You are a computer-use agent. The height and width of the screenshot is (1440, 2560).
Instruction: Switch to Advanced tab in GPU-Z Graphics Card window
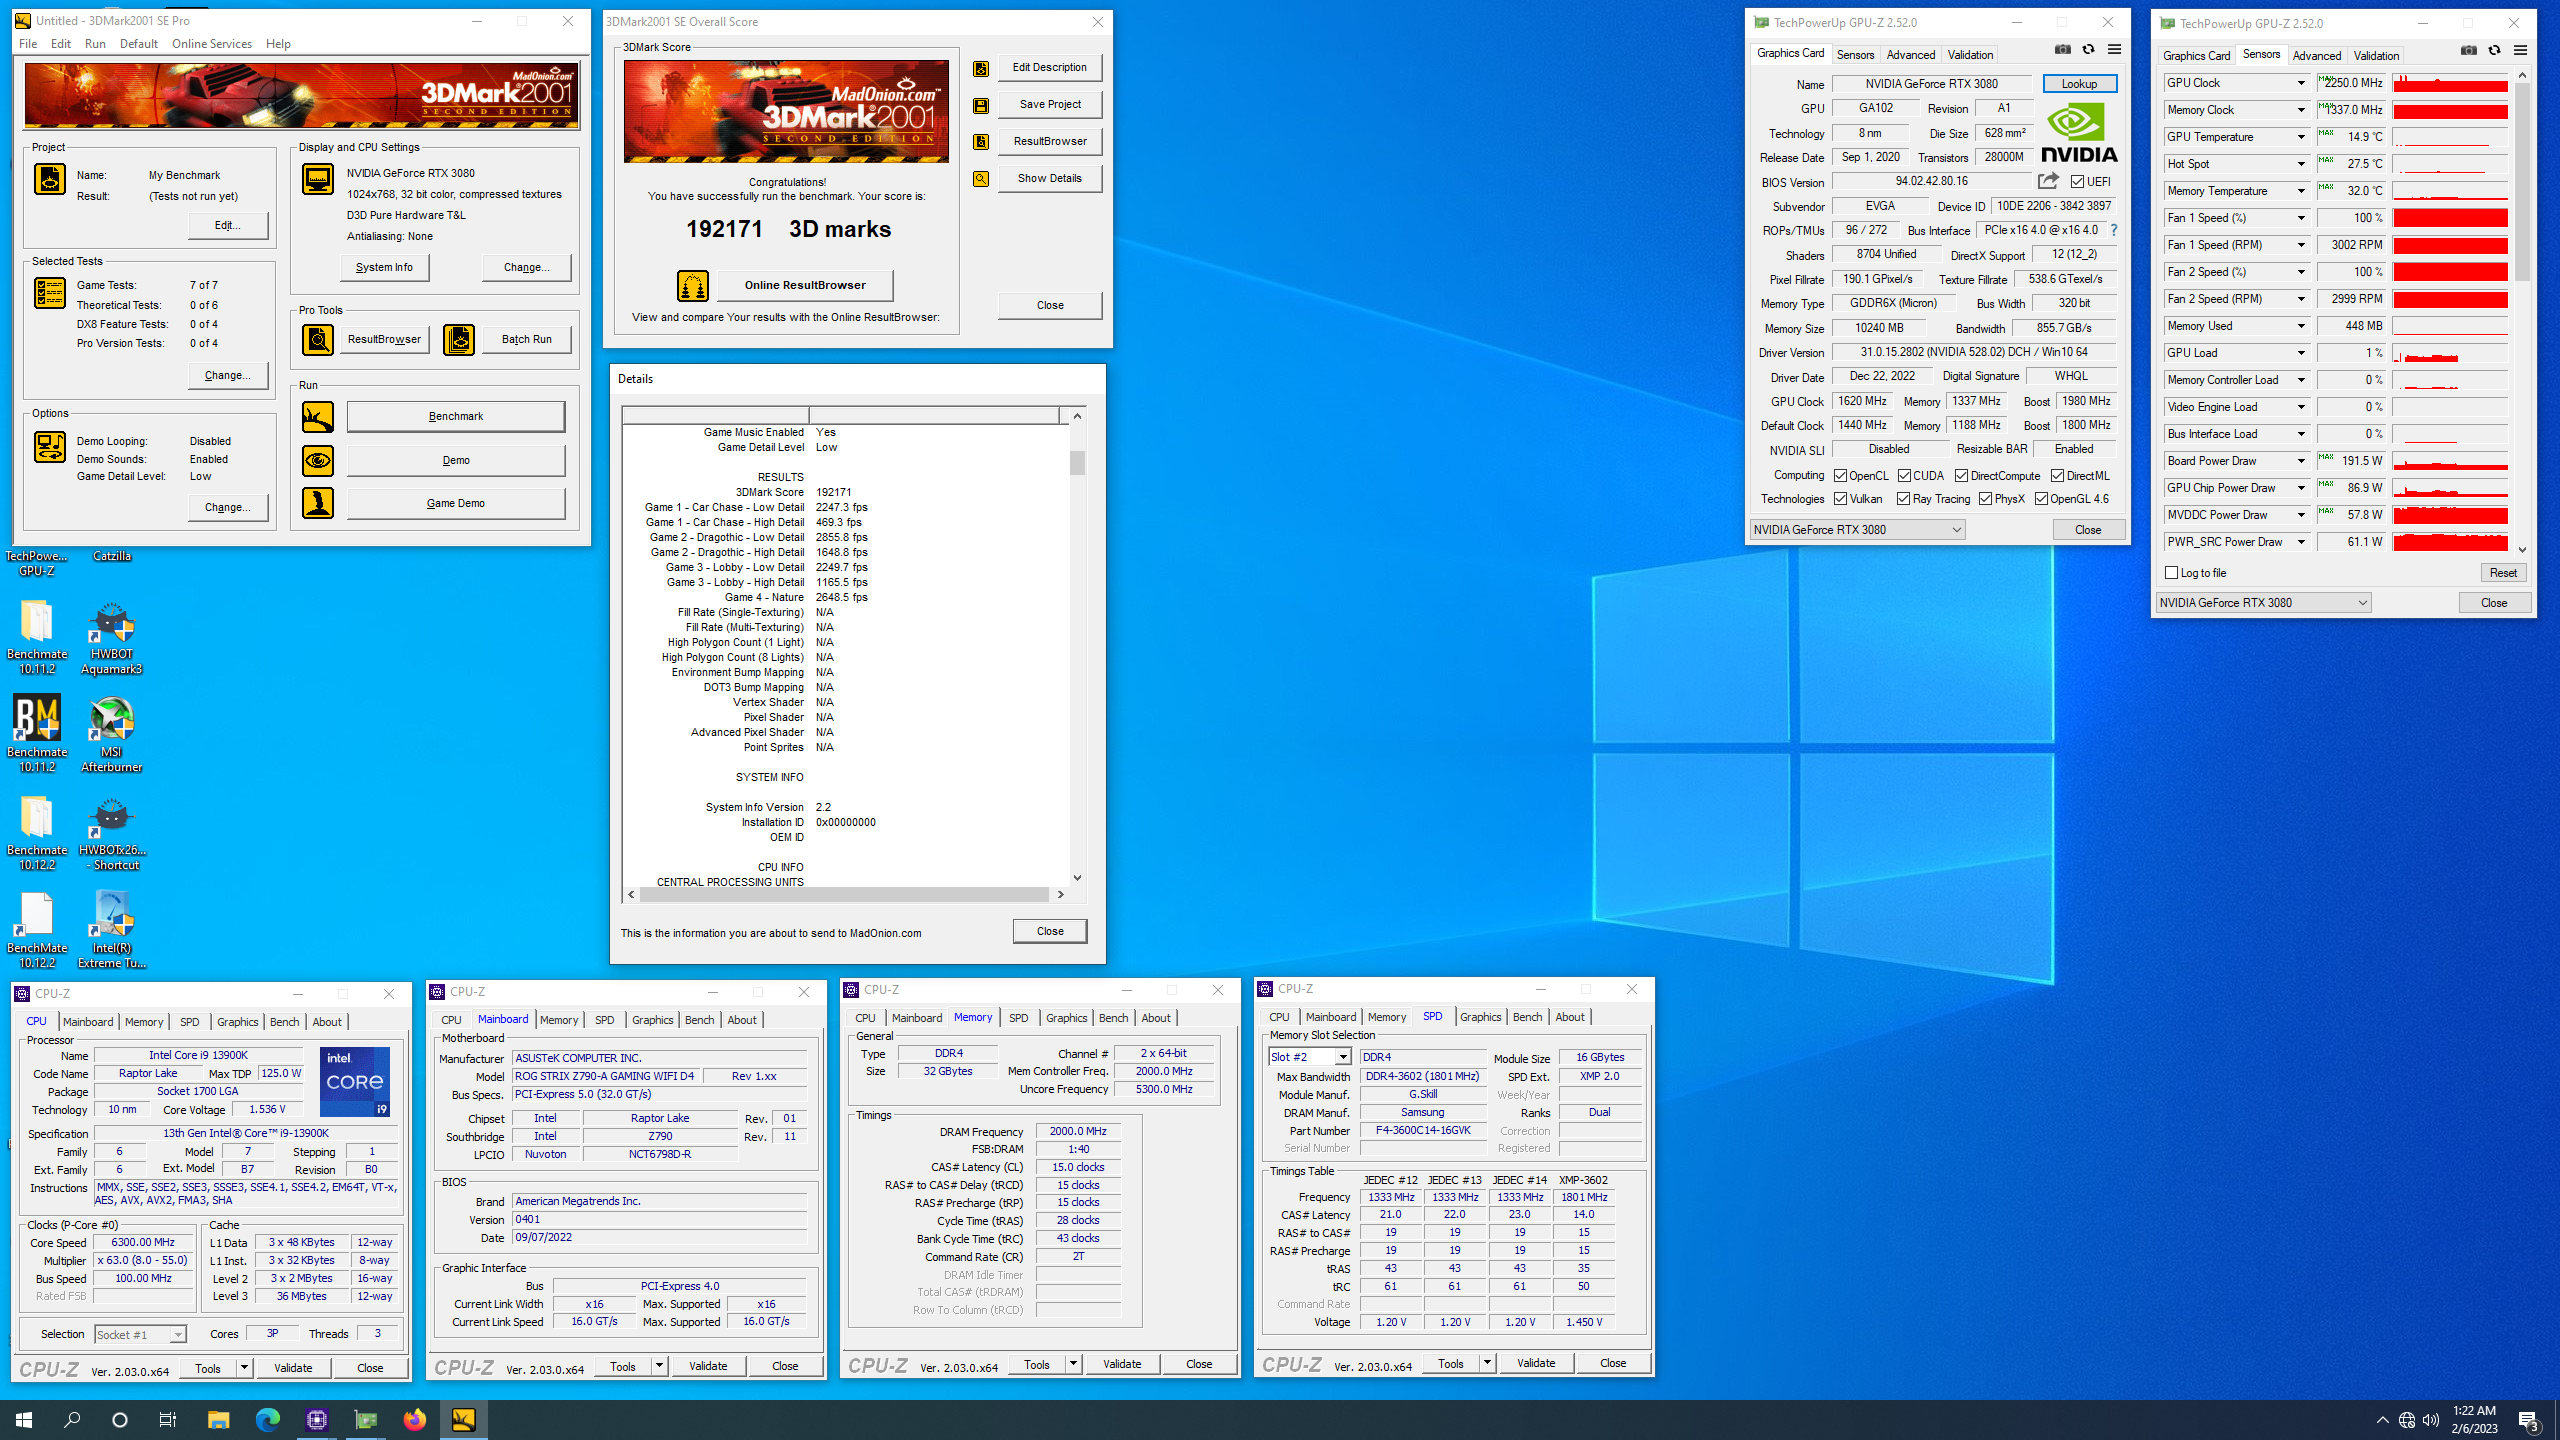[1911, 55]
